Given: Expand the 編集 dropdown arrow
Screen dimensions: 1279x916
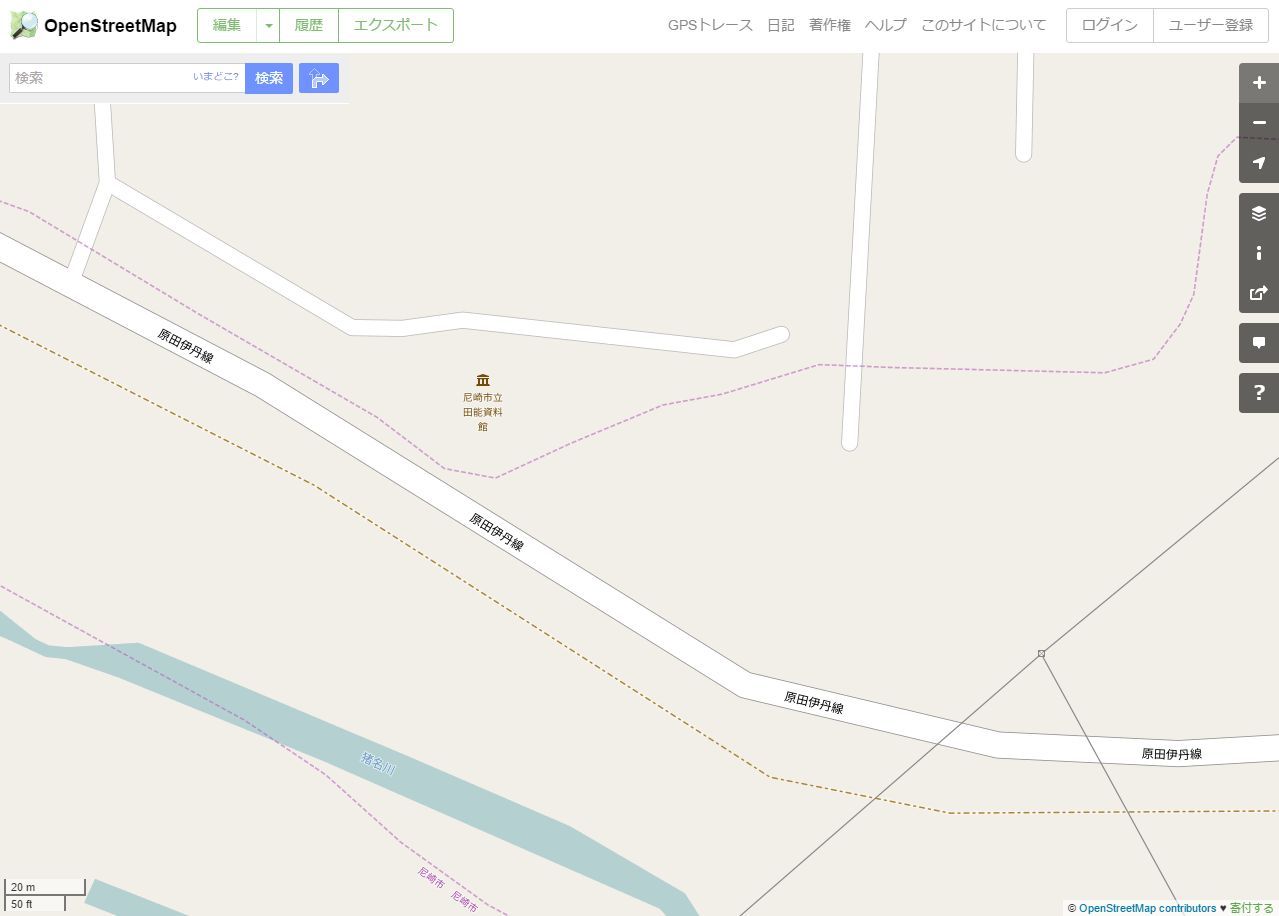Looking at the screenshot, I should tap(268, 26).
